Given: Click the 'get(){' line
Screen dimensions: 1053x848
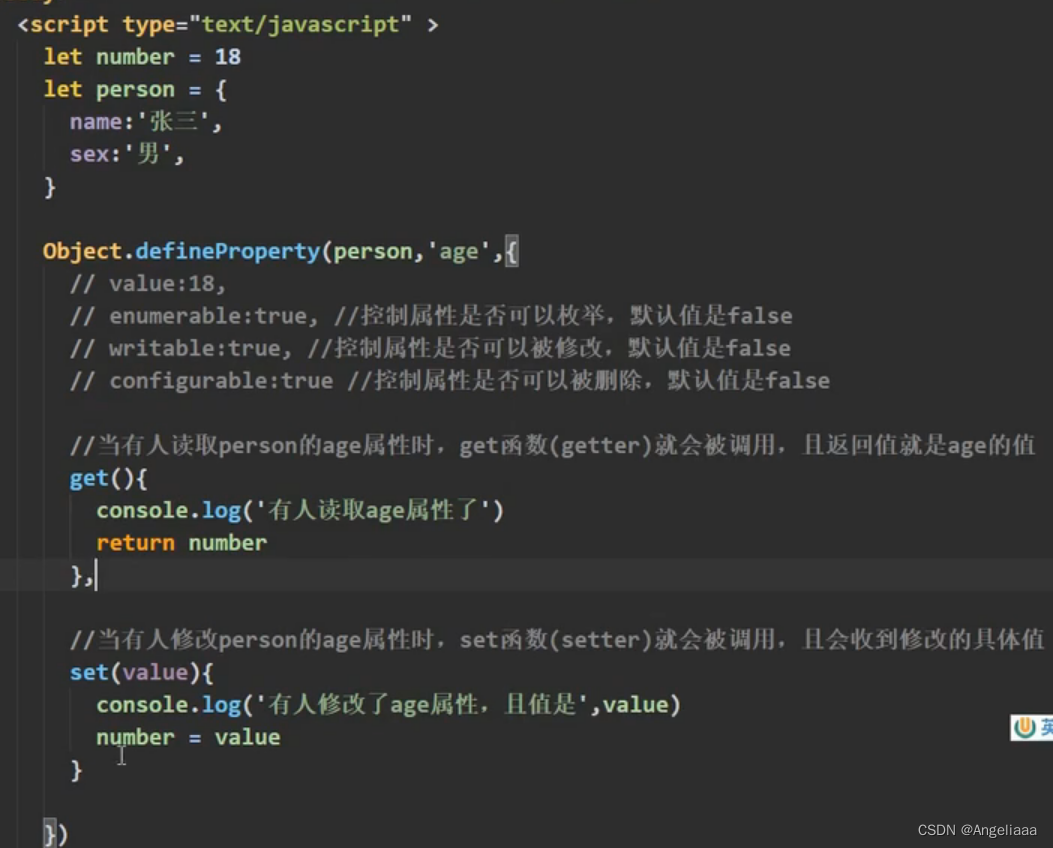Looking at the screenshot, I should pyautogui.click(x=108, y=479).
